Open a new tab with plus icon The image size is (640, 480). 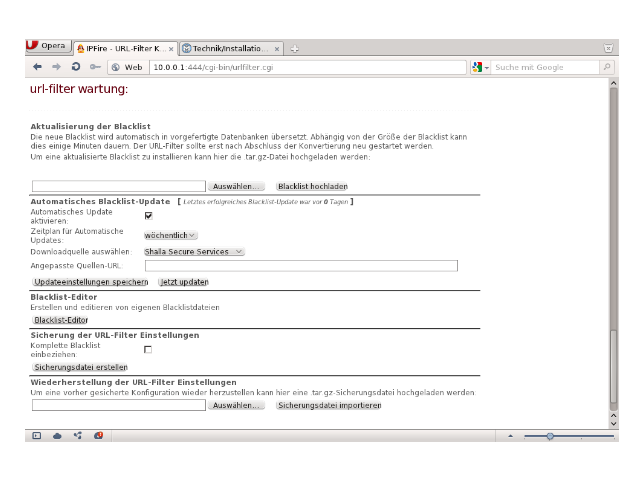pyautogui.click(x=294, y=49)
